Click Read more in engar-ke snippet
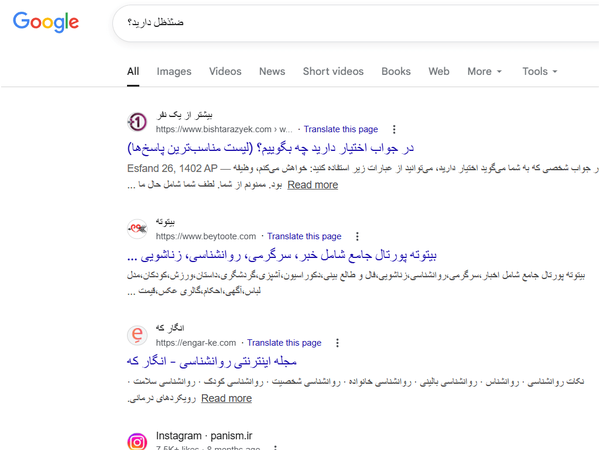Screen dimensions: 600x451 [227, 398]
